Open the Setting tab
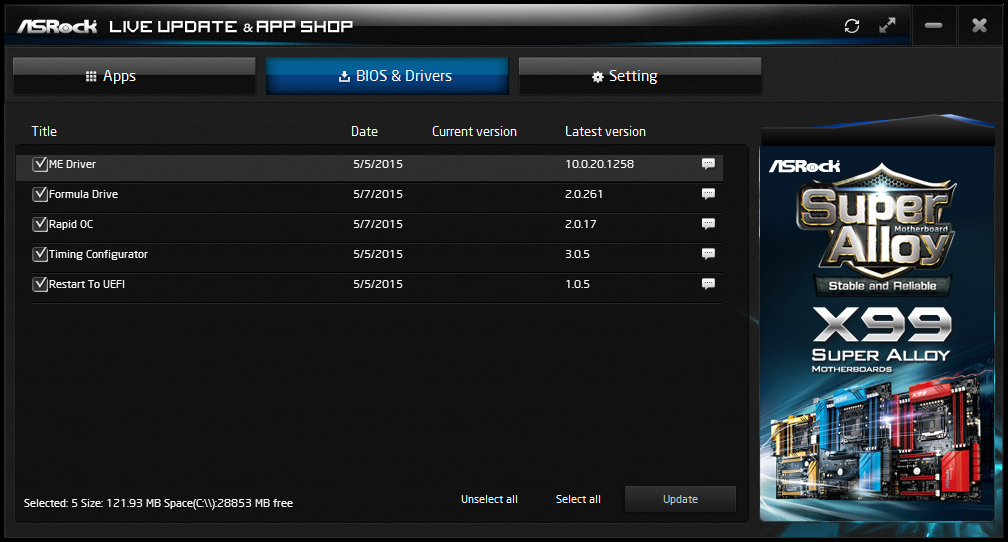Viewport: 1008px width, 542px height. [640, 76]
